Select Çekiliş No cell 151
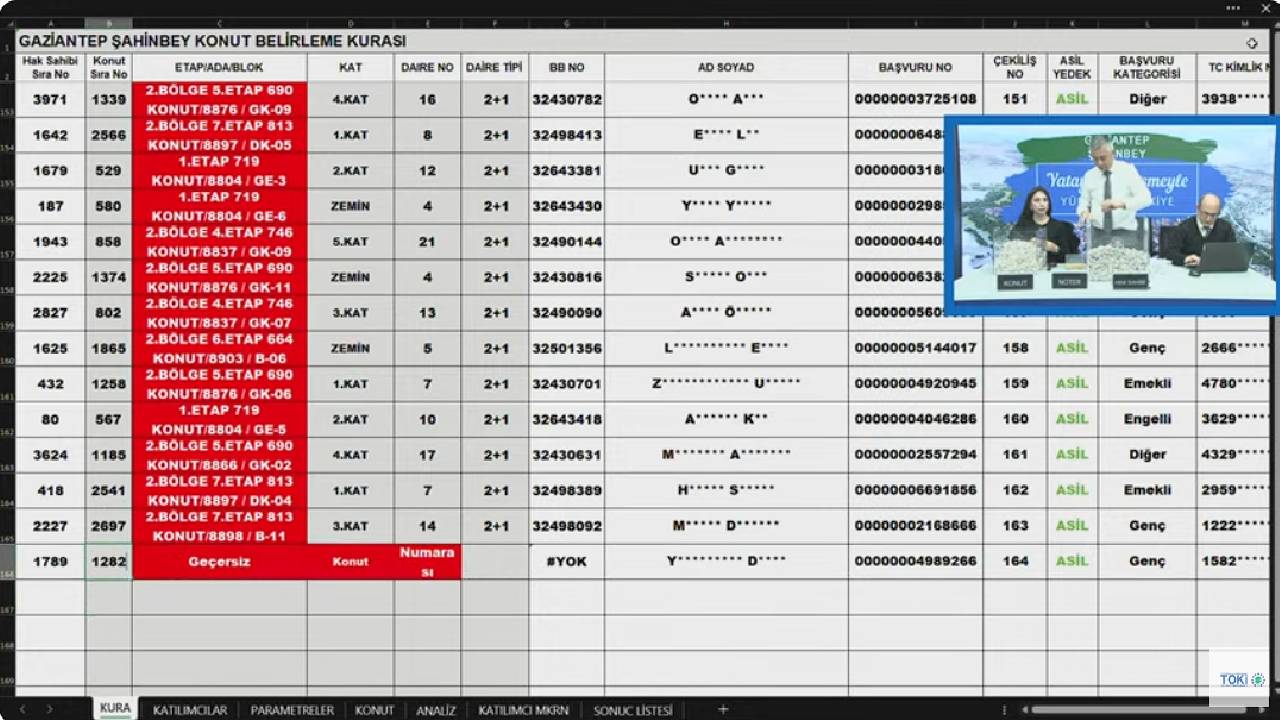Viewport: 1280px width, 720px height. click(x=1015, y=99)
